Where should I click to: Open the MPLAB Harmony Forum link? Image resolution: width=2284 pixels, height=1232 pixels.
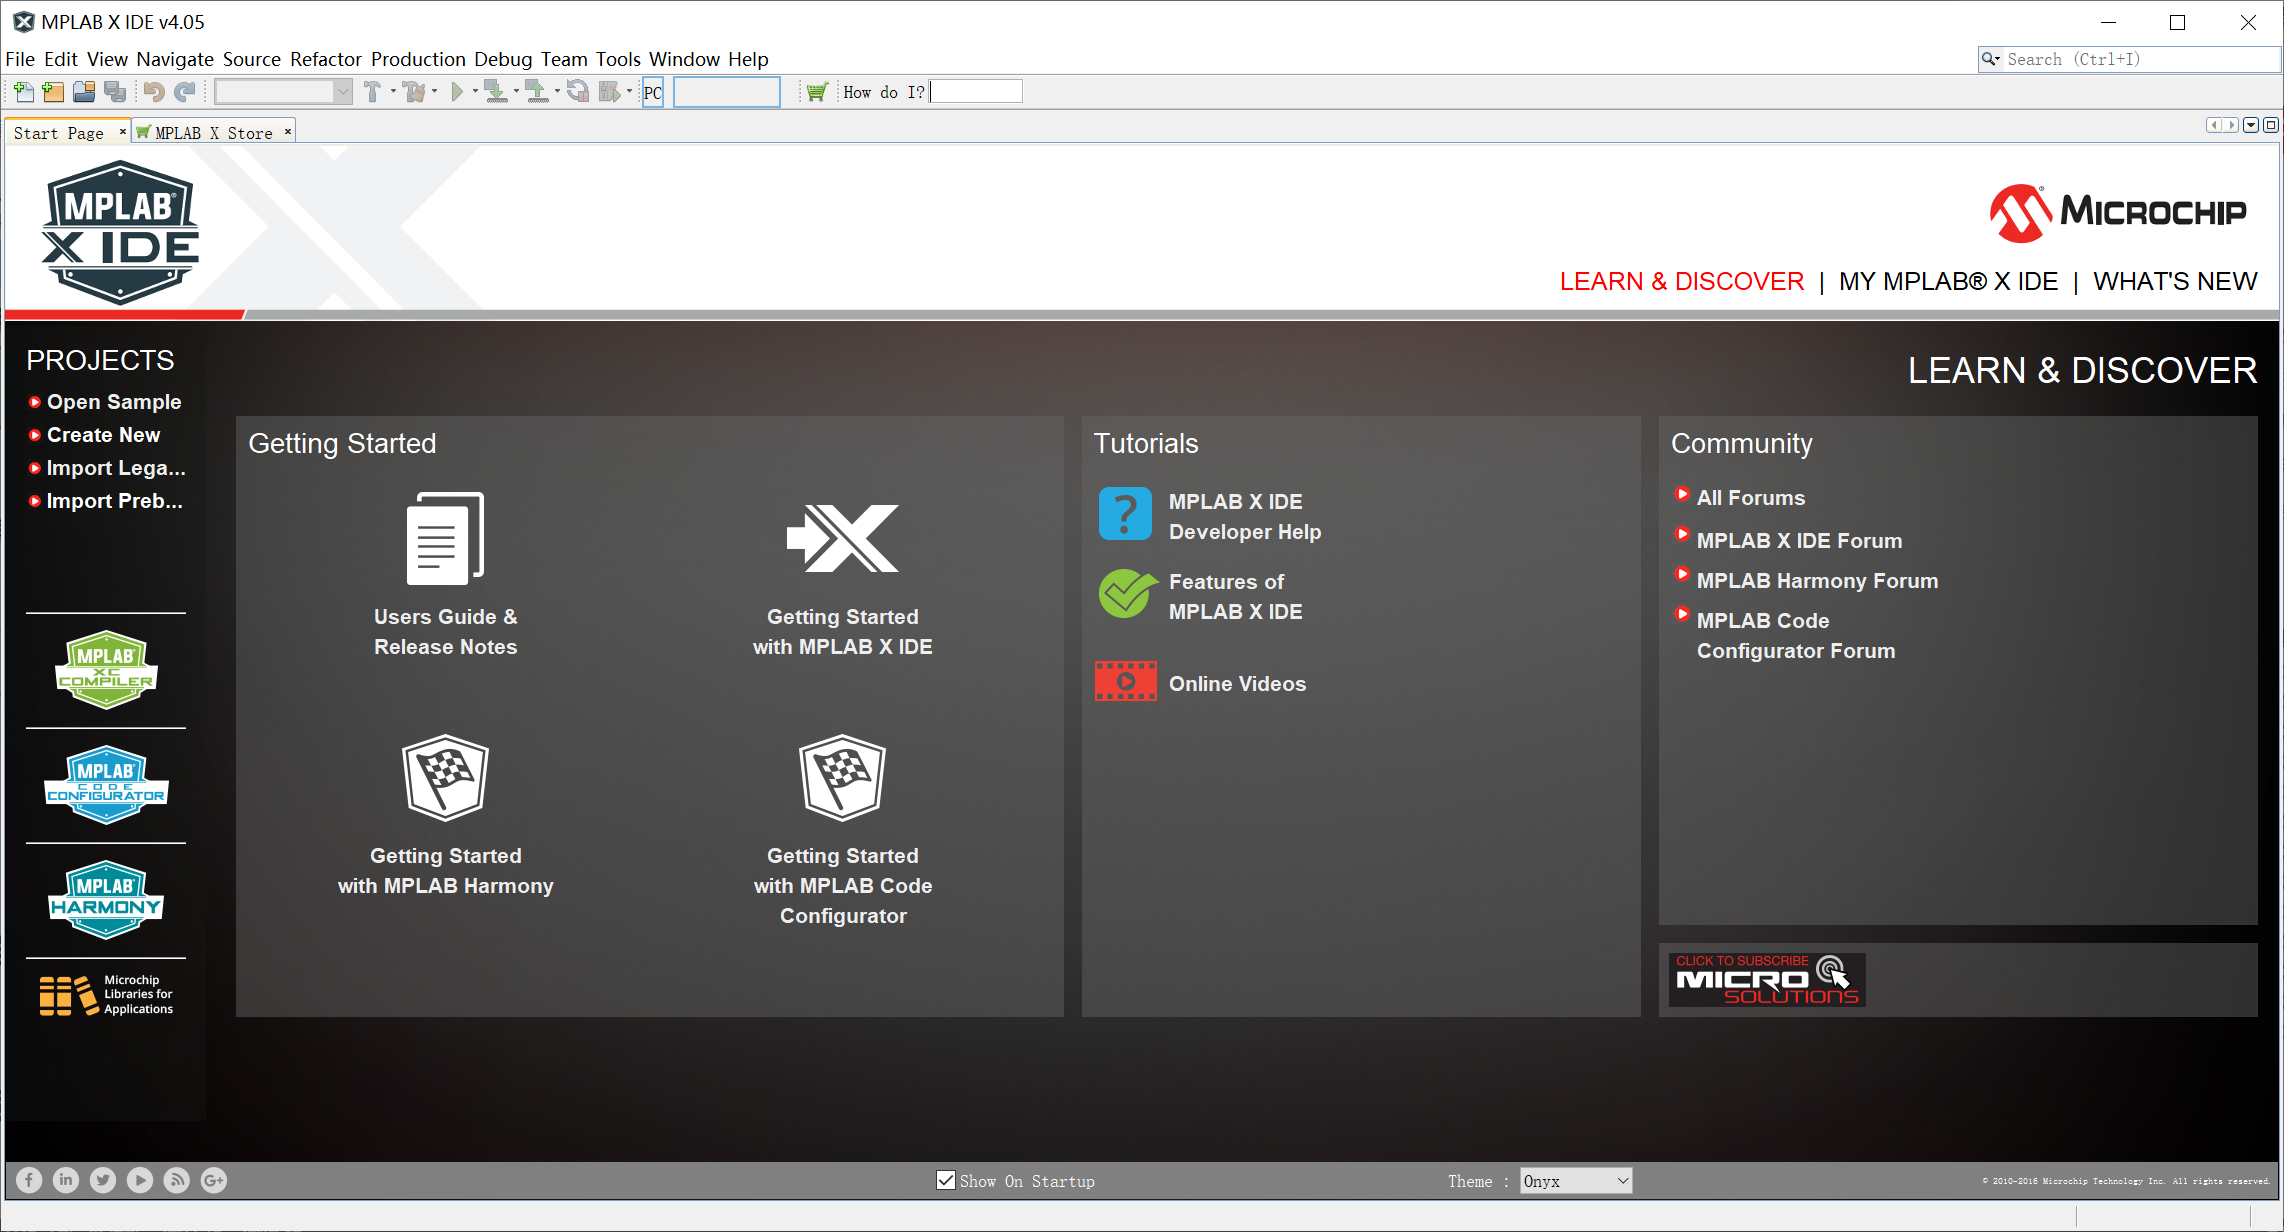[x=1817, y=581]
